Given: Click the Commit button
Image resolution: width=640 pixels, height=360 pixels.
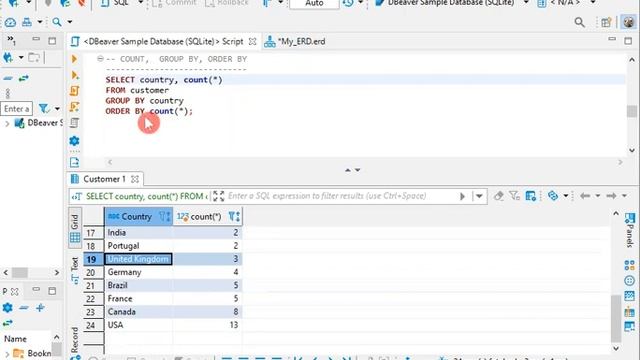Looking at the screenshot, I should pyautogui.click(x=174, y=3).
